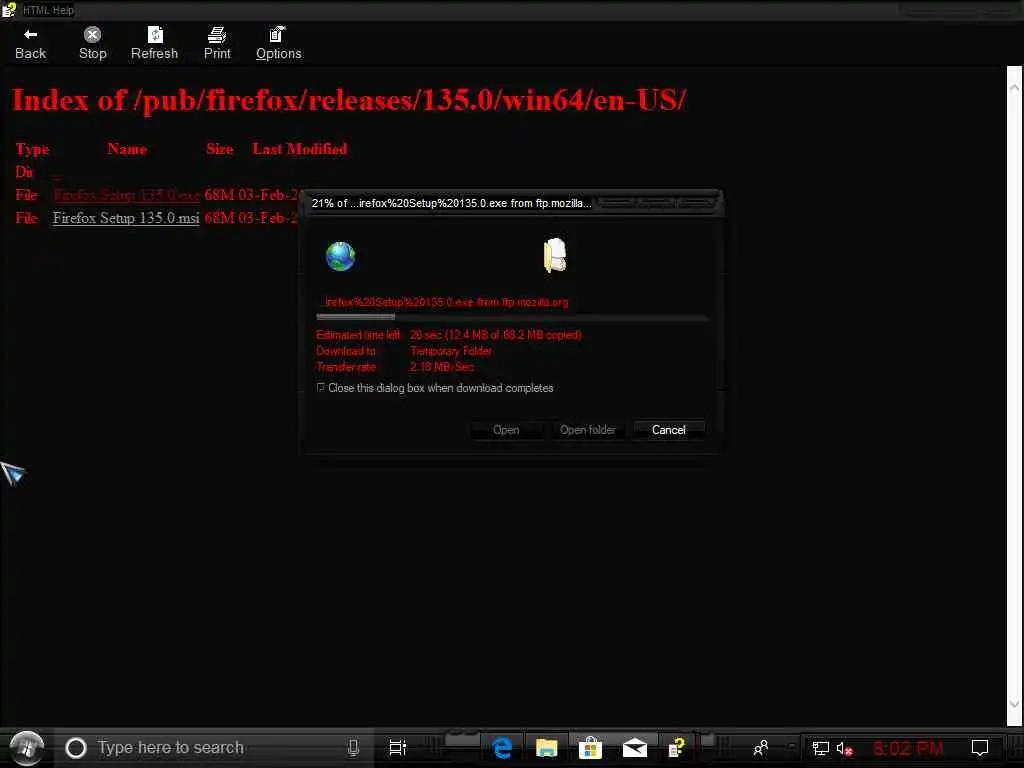Click the 'Type' column header
The height and width of the screenshot is (768, 1024).
[x=32, y=150]
